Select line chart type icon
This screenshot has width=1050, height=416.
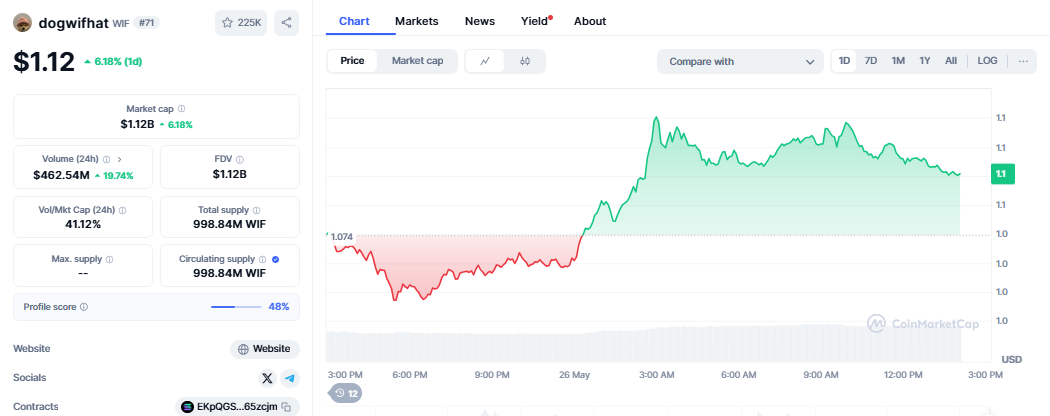(485, 62)
